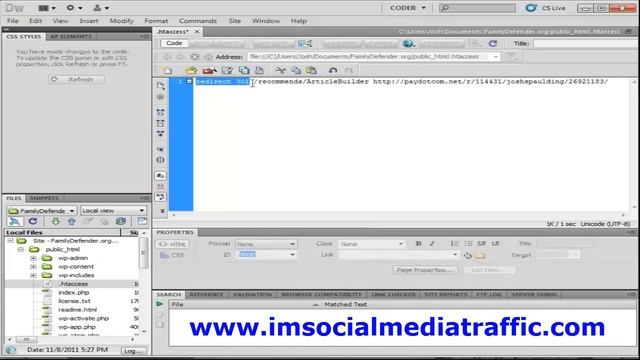Screen dimensions: 640x360
Task: Click the Open file folder icon
Action: coord(191,70)
